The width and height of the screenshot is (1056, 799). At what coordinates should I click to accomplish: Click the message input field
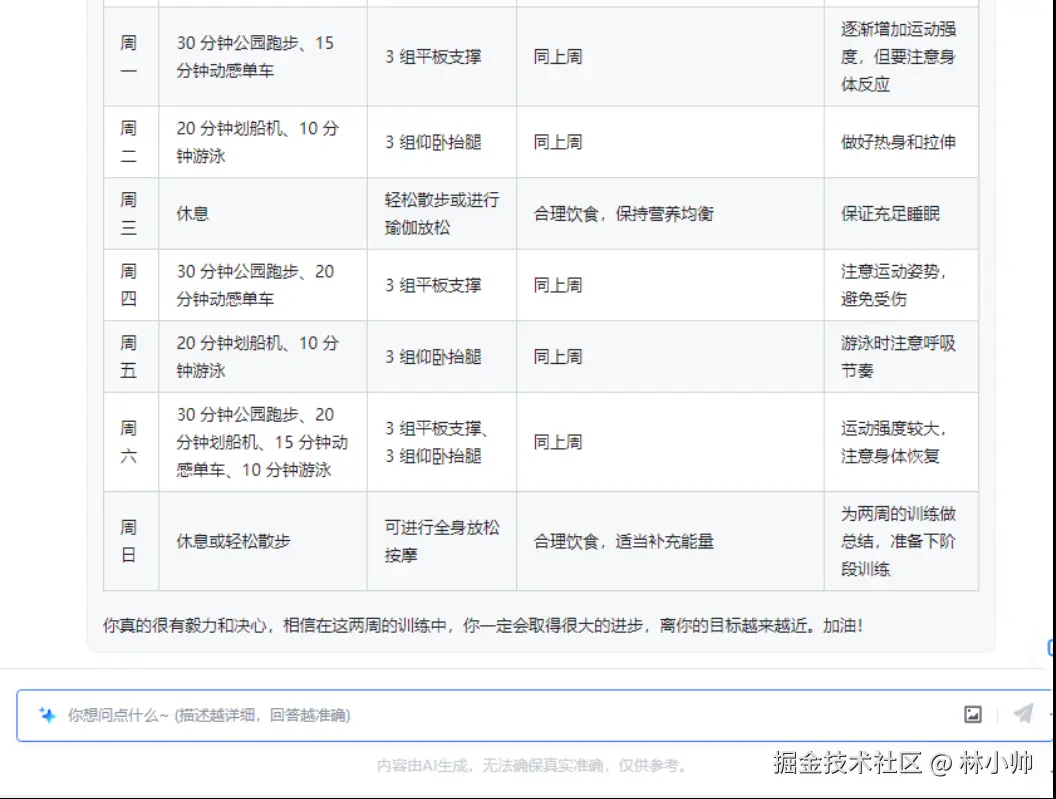pos(450,714)
